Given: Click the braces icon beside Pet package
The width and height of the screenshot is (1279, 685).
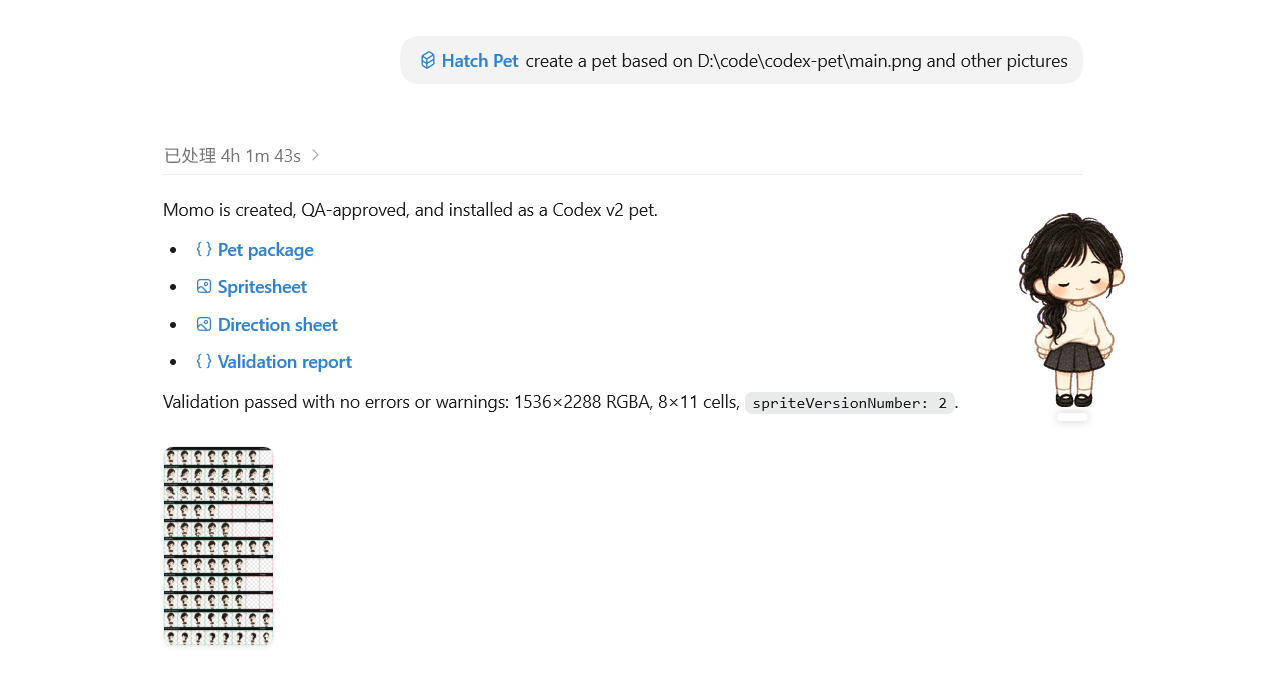Looking at the screenshot, I should [x=204, y=249].
